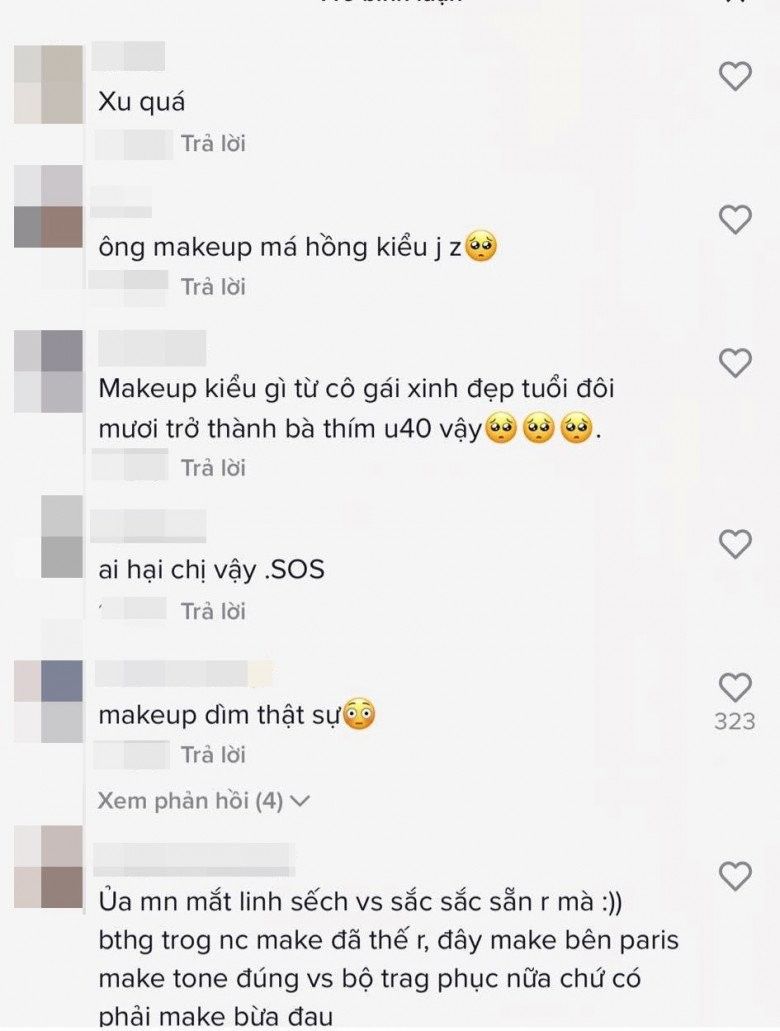Reply to 'Xu quá' via Trả lời

click(x=213, y=143)
